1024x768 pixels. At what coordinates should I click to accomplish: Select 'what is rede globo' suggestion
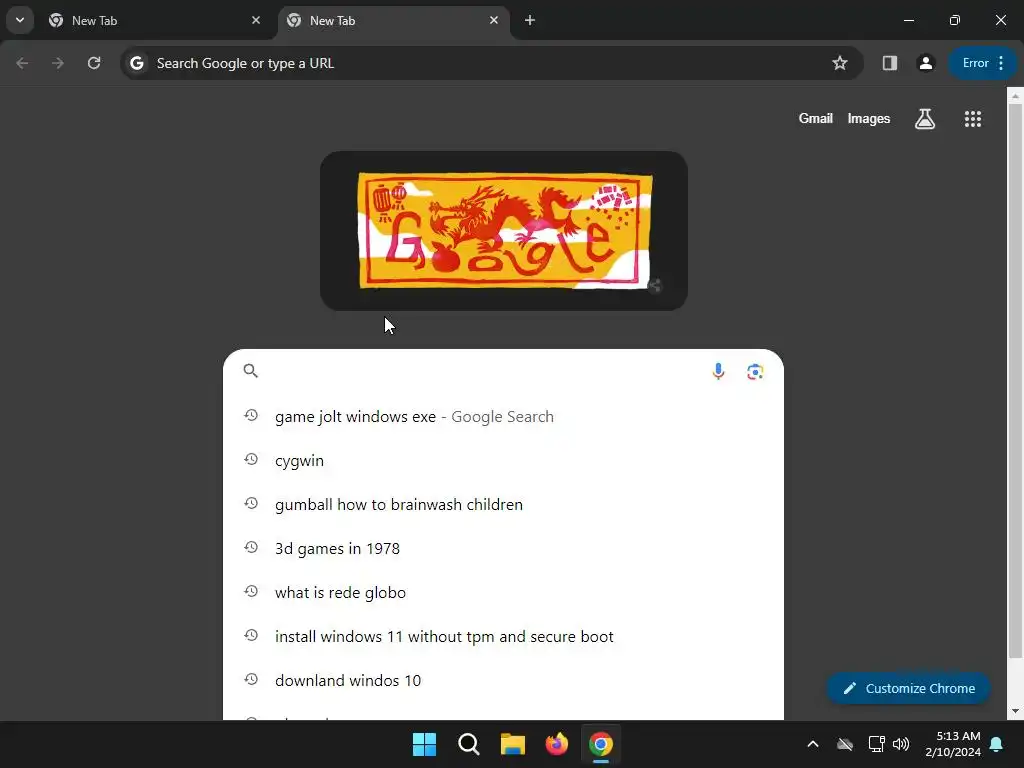pos(503,592)
